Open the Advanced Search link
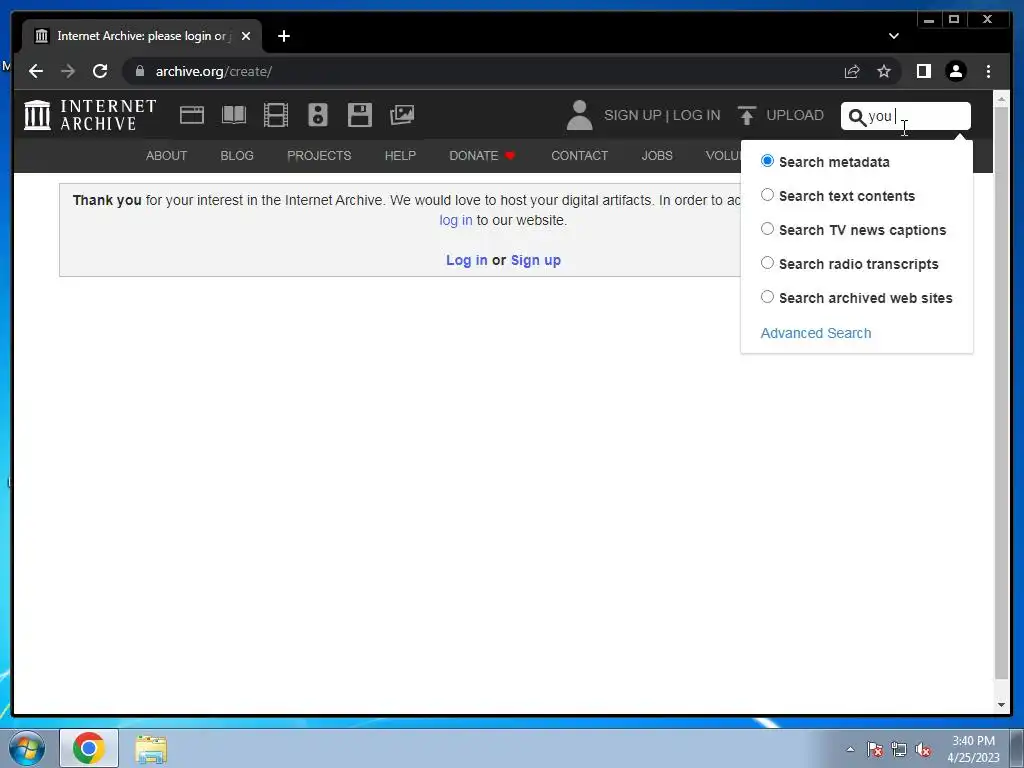The width and height of the screenshot is (1024, 768). pos(816,333)
